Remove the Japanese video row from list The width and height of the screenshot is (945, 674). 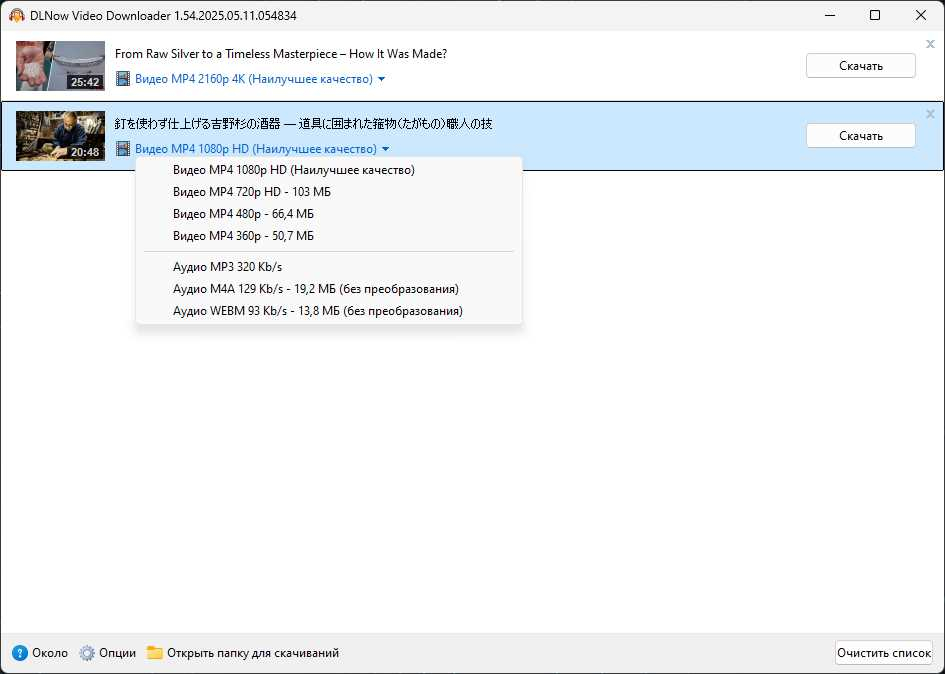(x=930, y=114)
